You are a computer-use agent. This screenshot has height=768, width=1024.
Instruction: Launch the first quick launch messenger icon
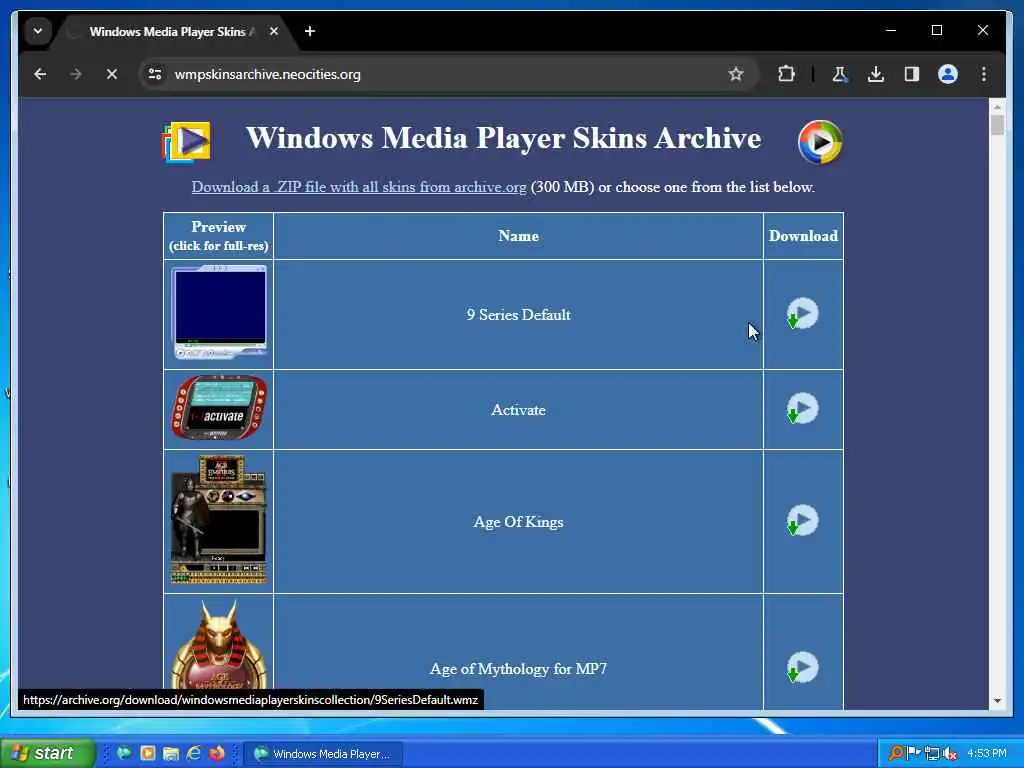coord(123,753)
